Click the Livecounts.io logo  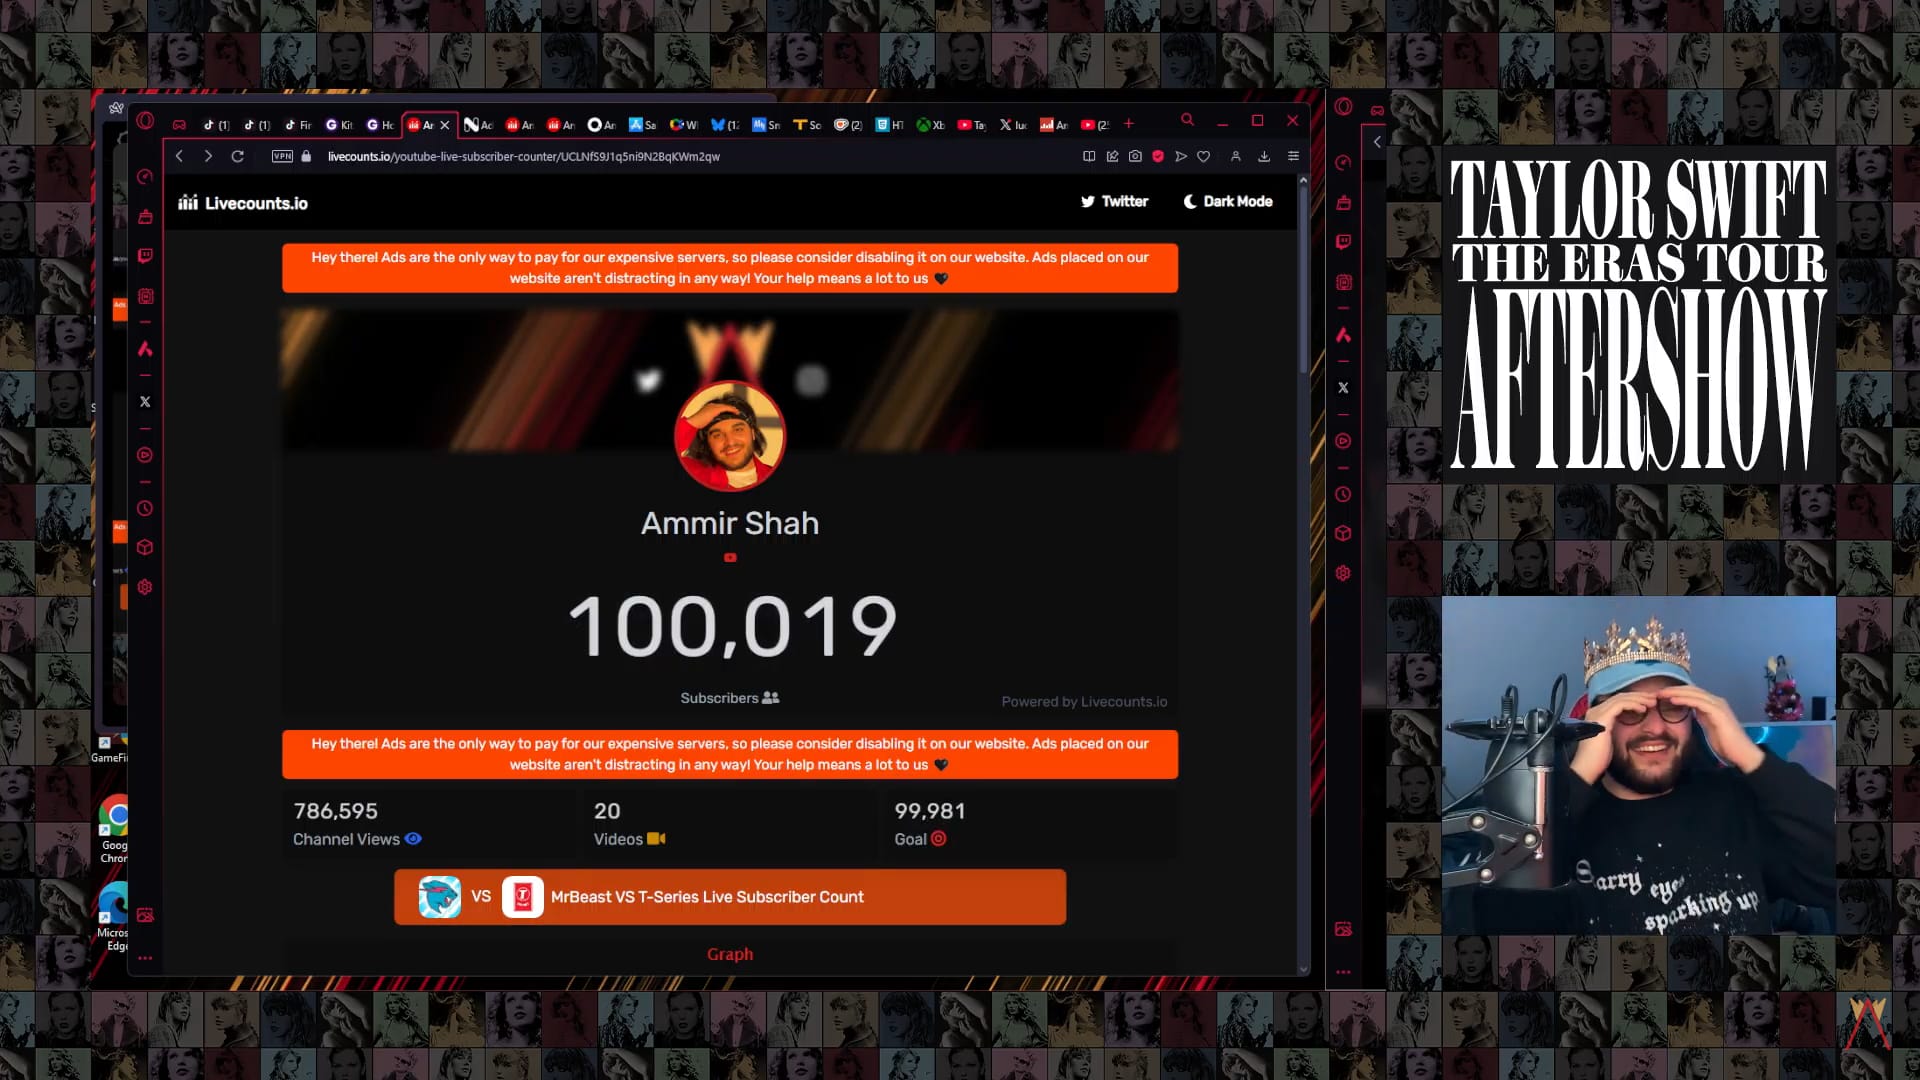tap(243, 203)
